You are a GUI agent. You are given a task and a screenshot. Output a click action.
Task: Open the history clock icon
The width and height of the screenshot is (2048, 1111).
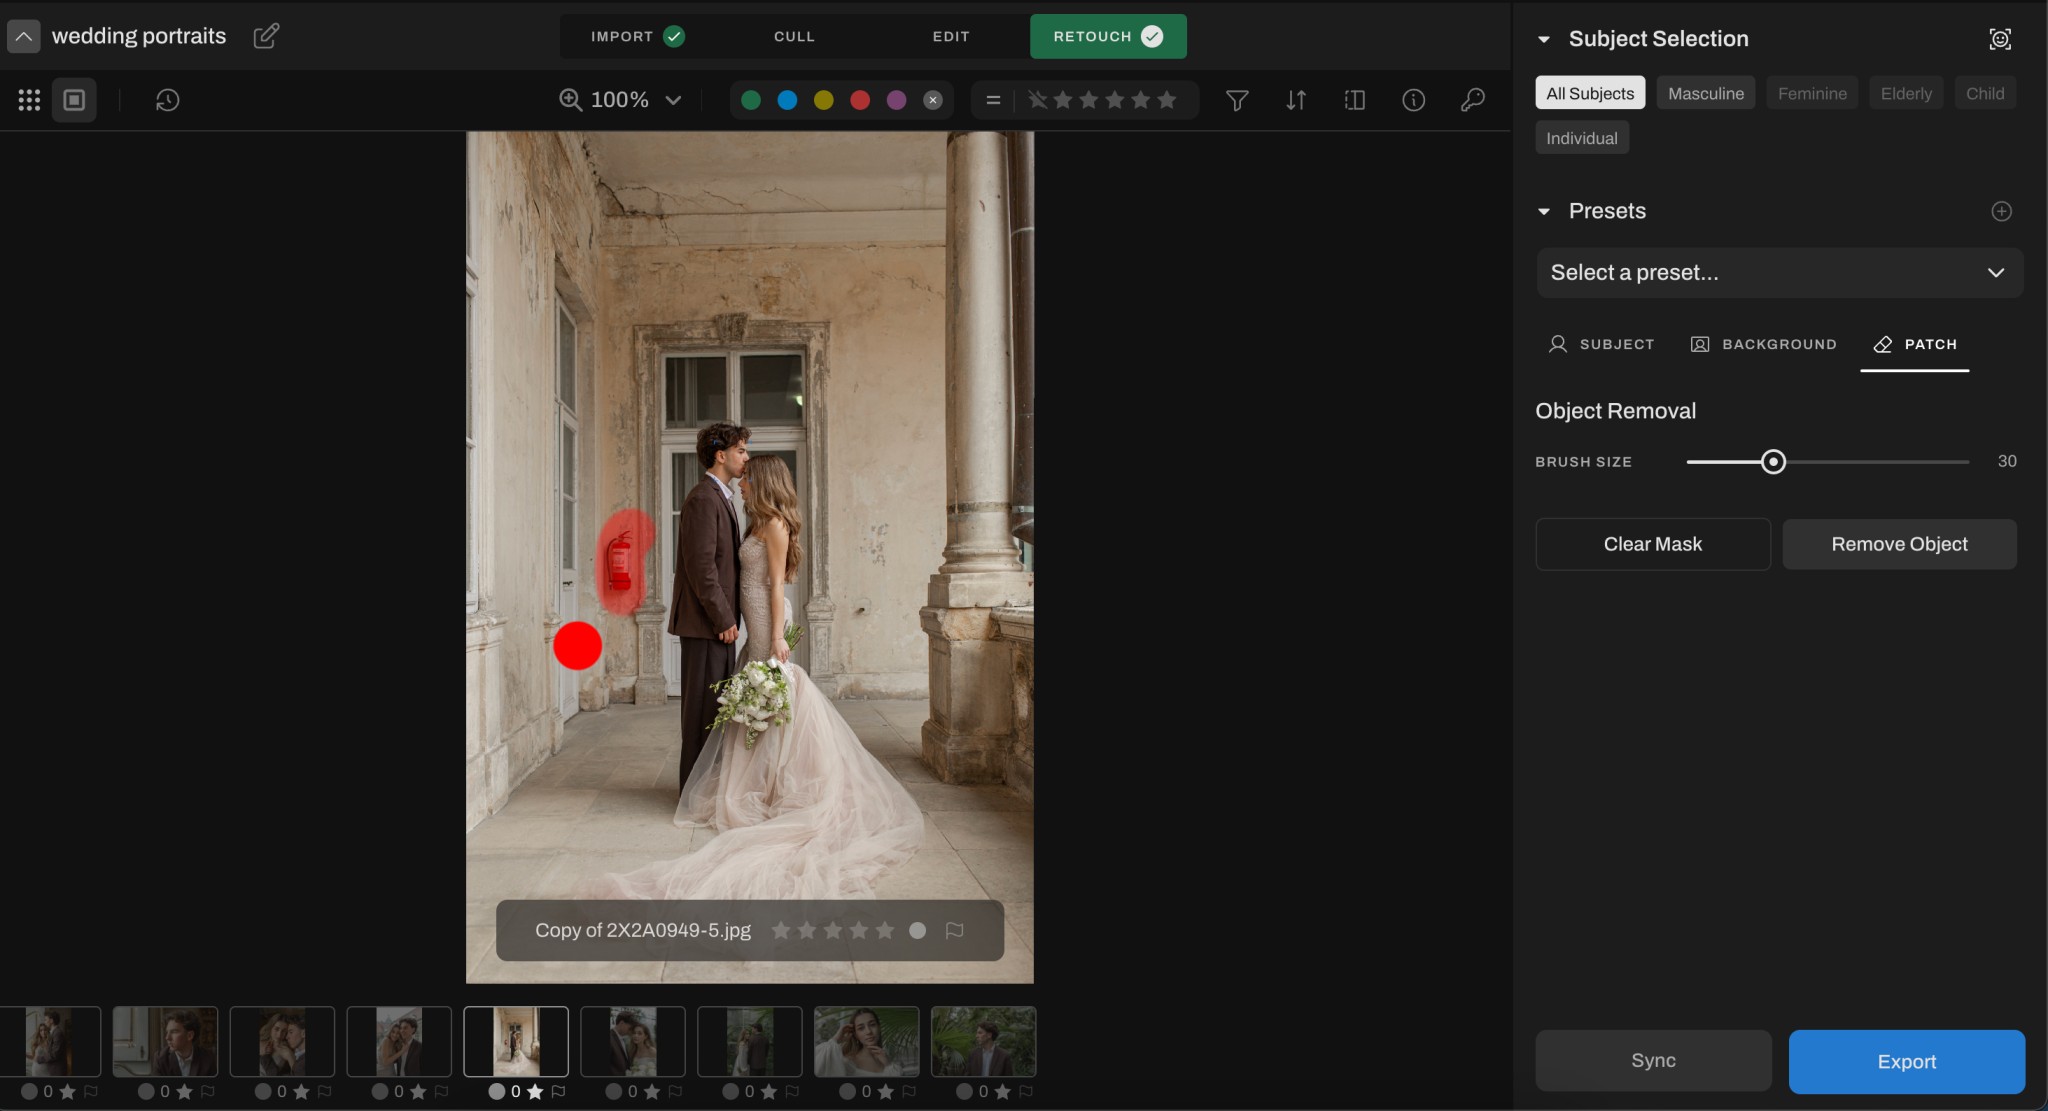coord(167,100)
